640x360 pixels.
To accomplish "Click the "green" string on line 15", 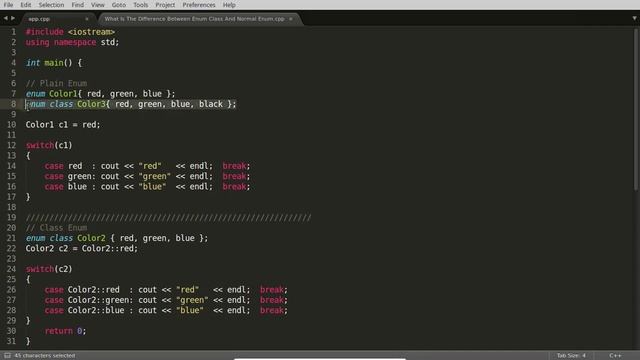I will click(x=155, y=176).
